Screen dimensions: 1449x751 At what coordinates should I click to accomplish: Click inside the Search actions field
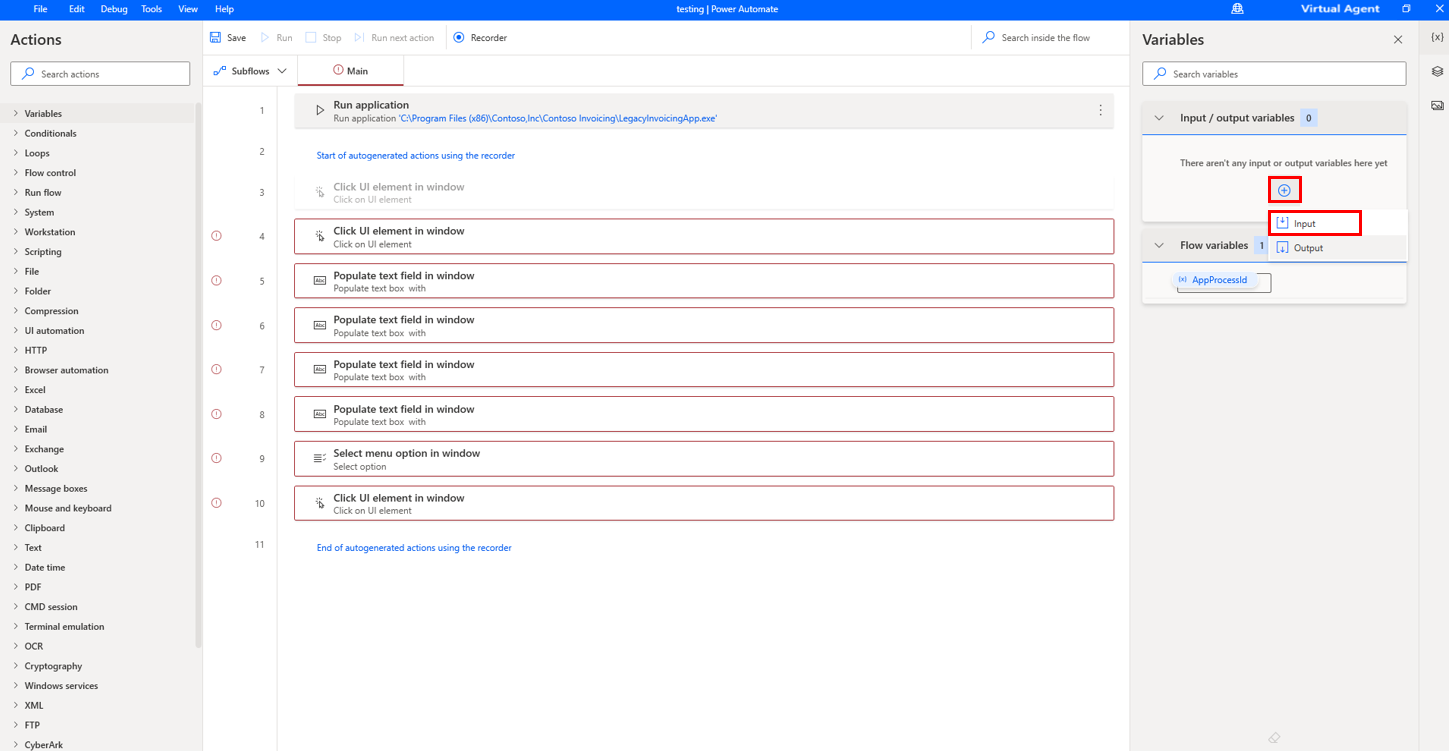click(100, 73)
